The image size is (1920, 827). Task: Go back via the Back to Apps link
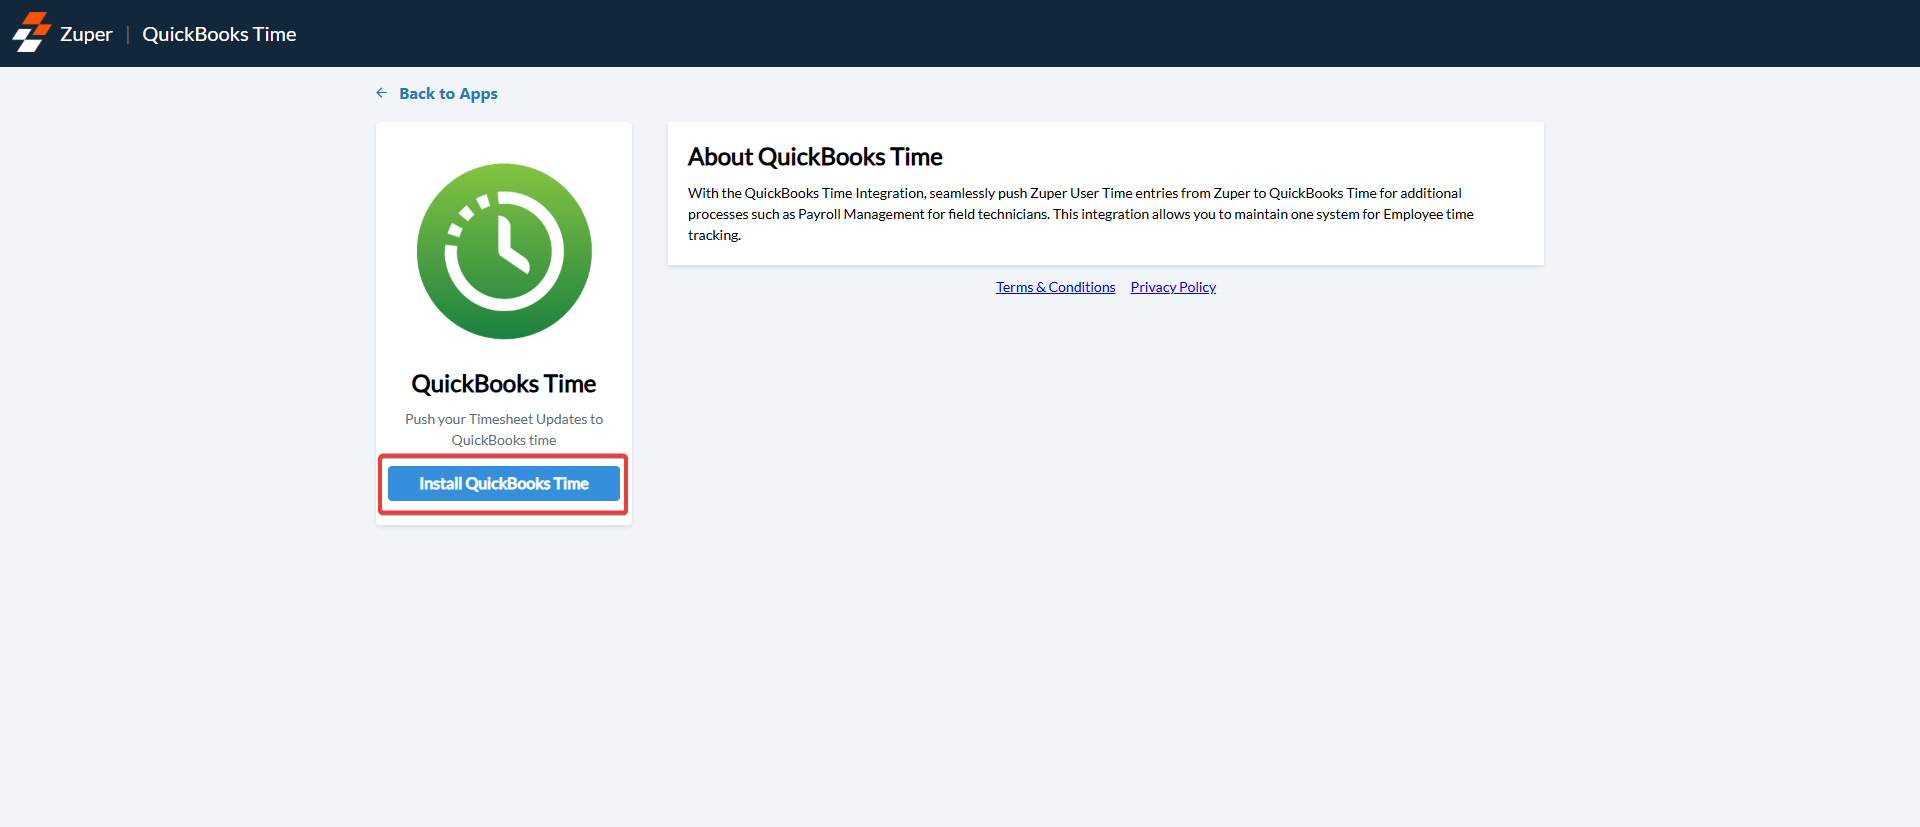[448, 93]
